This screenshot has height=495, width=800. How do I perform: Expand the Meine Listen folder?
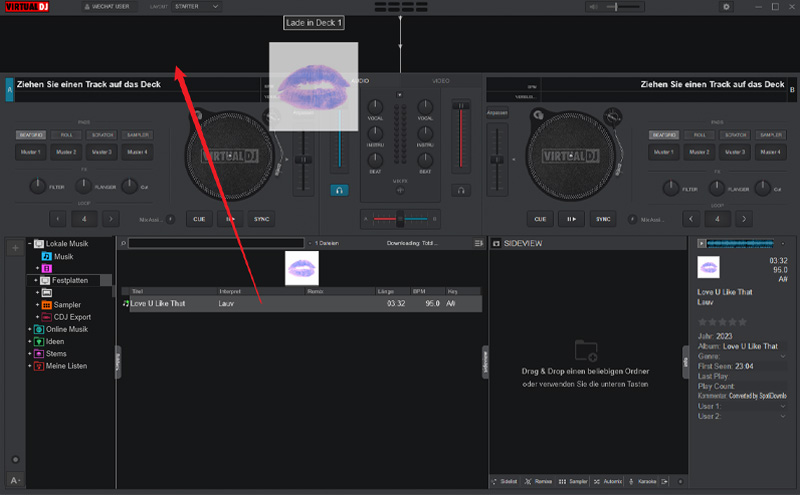[x=30, y=366]
